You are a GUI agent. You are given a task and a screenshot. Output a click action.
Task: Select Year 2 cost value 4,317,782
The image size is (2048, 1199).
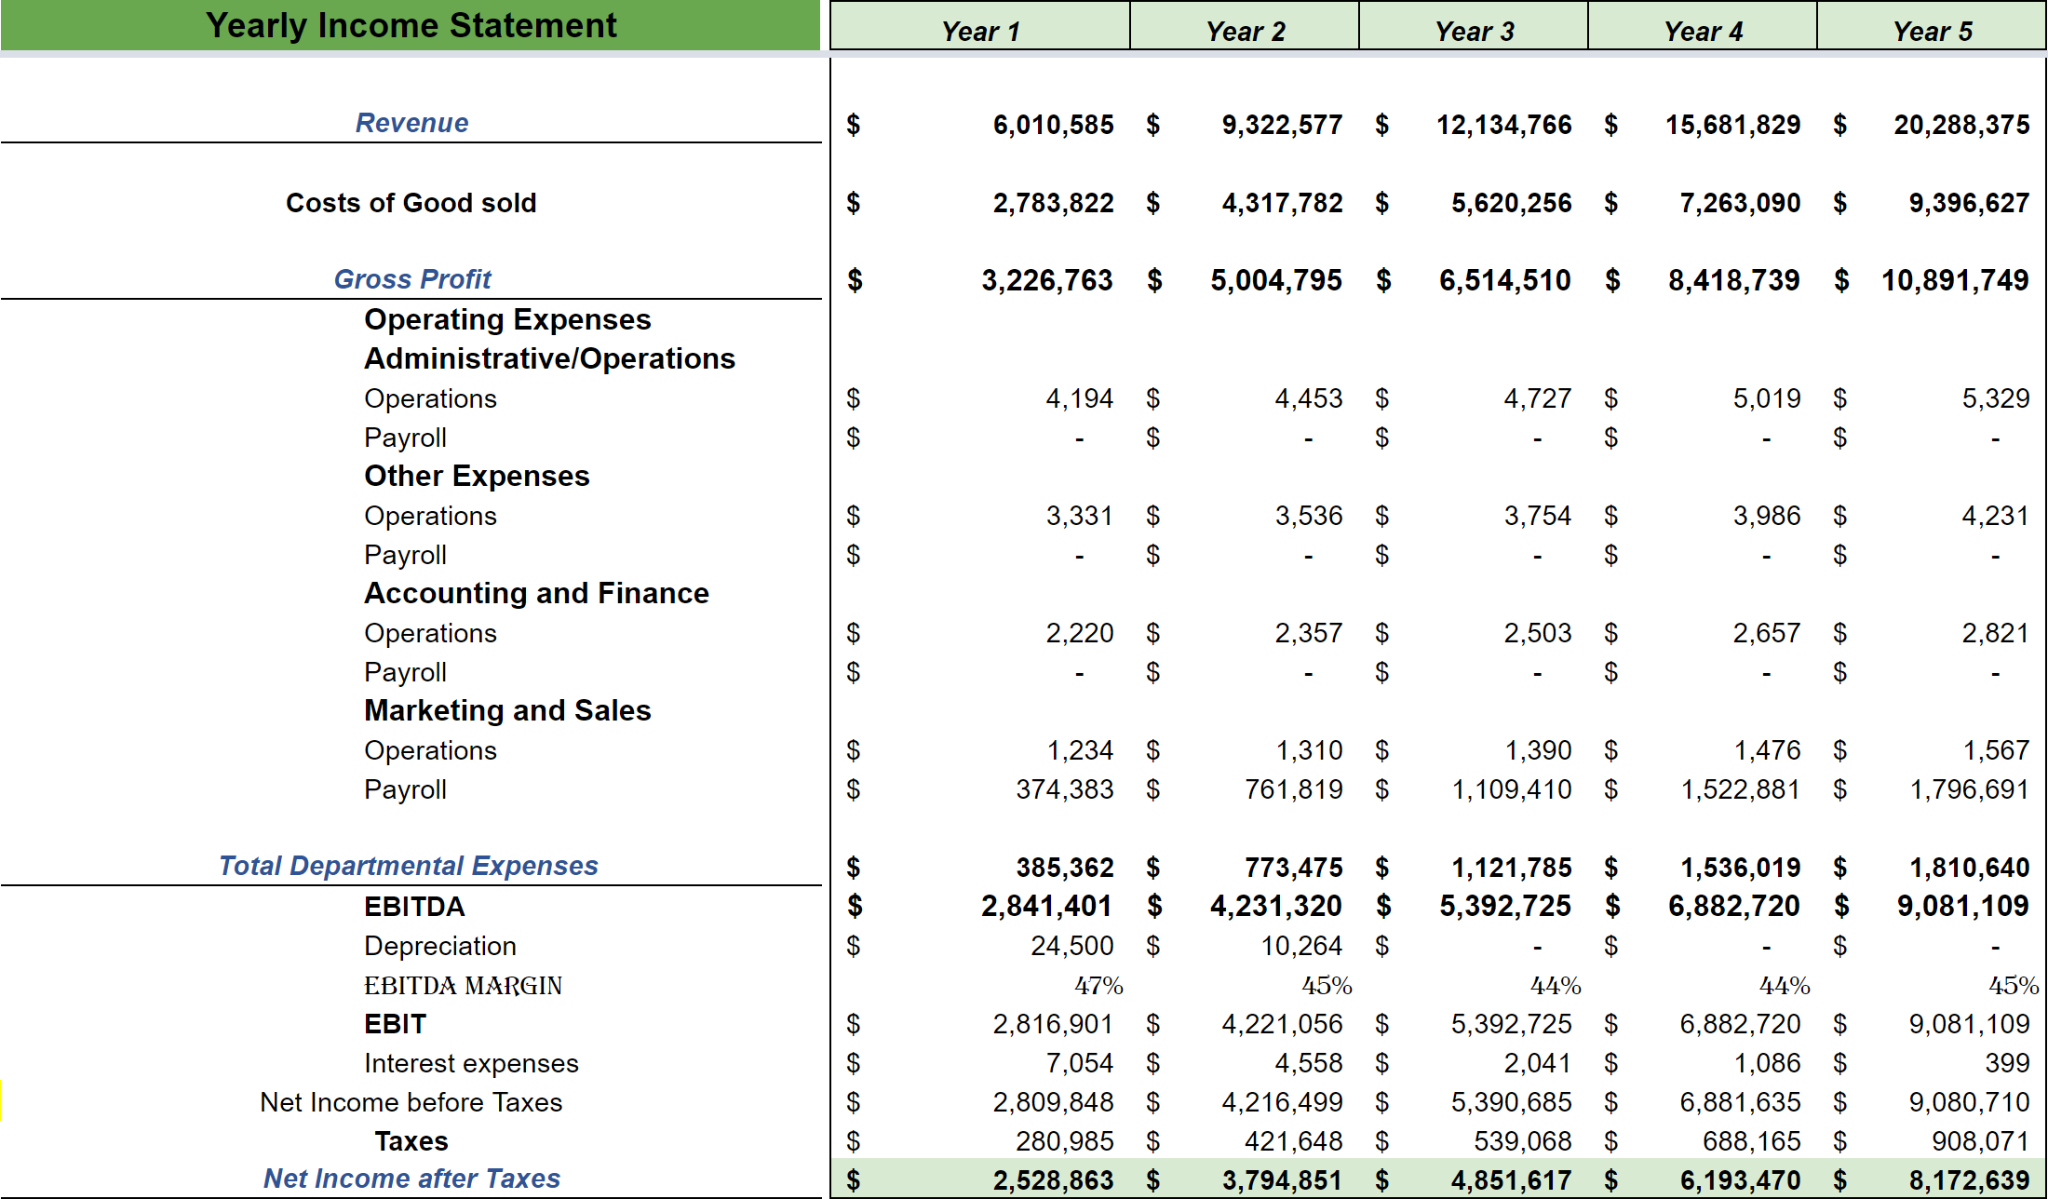(1282, 203)
